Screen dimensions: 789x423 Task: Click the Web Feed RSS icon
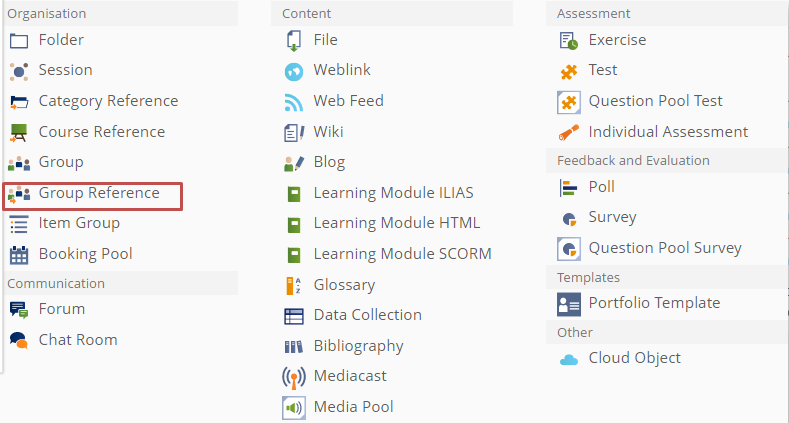294,102
